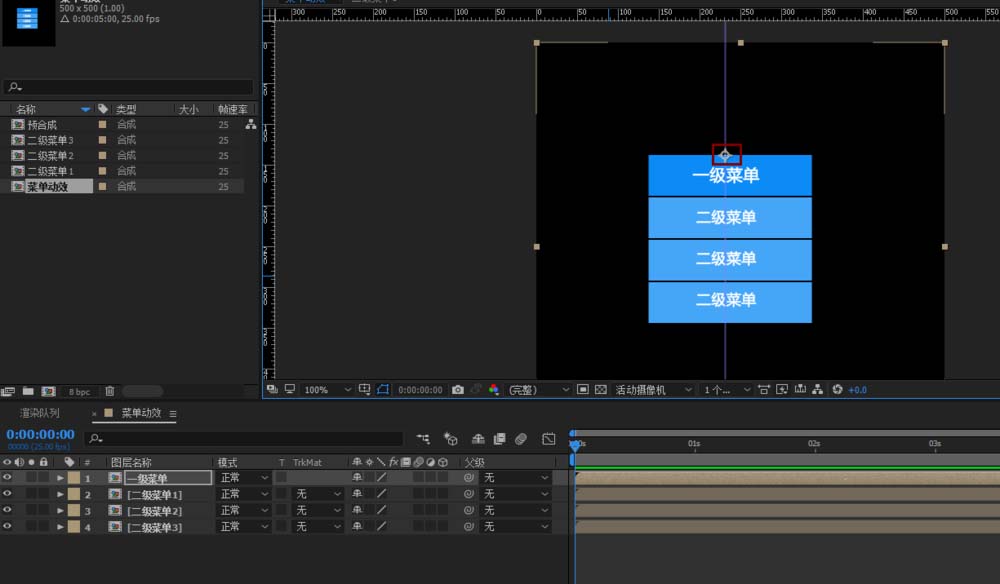Screen dimensions: 1000x584
Task: Select the 二级菜单1 composition in project list
Action: point(50,172)
